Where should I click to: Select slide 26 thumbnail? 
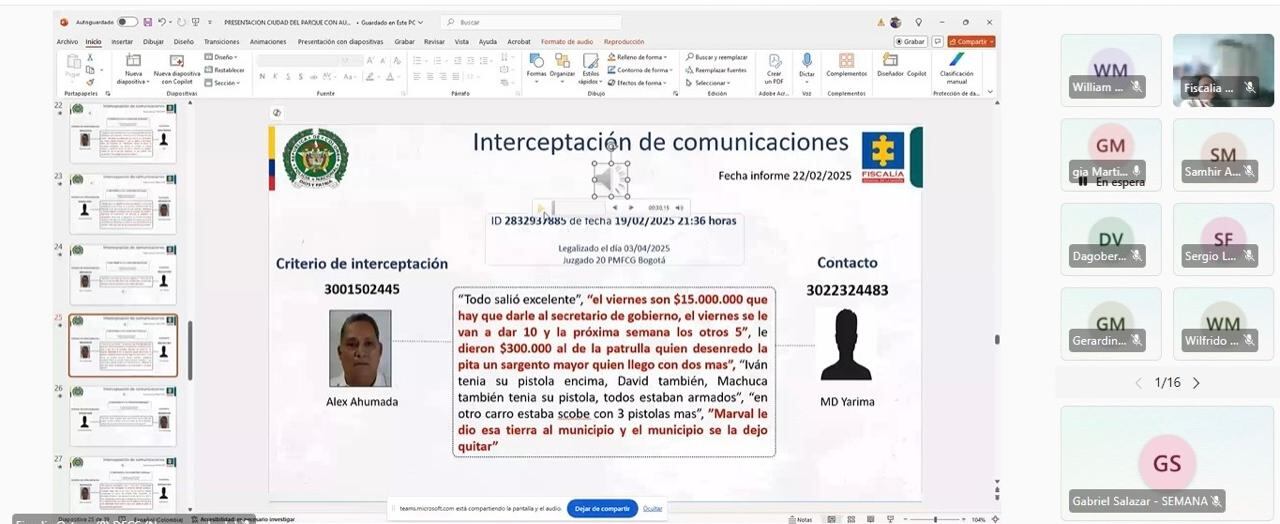point(123,416)
